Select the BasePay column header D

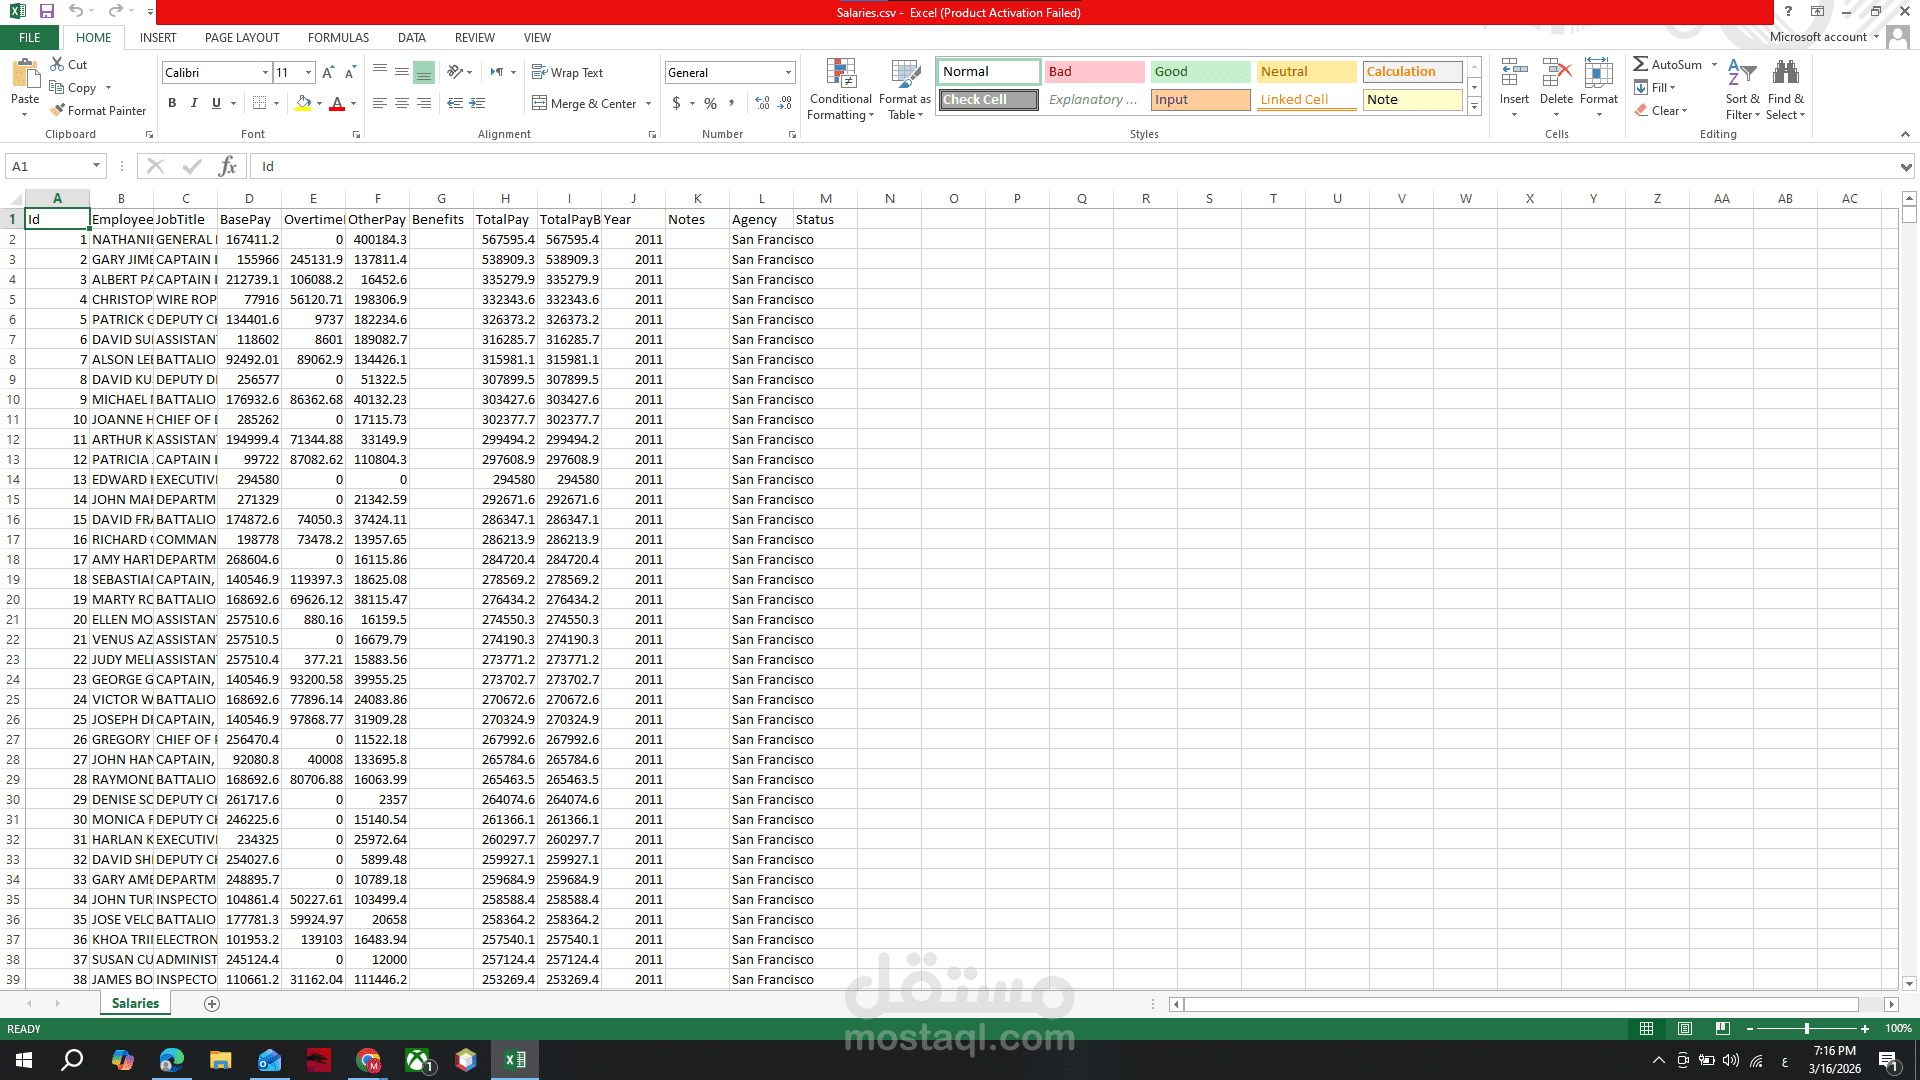[249, 198]
